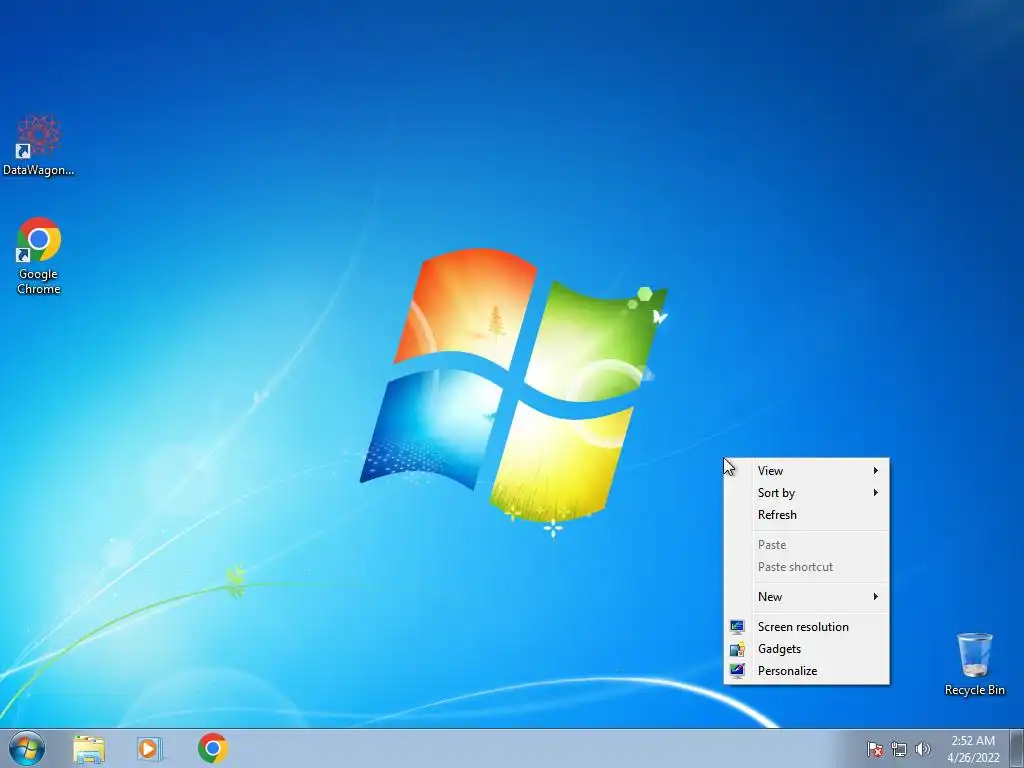Select the Recycle Bin desktop icon
Viewport: 1024px width, 768px height.
pos(974,664)
